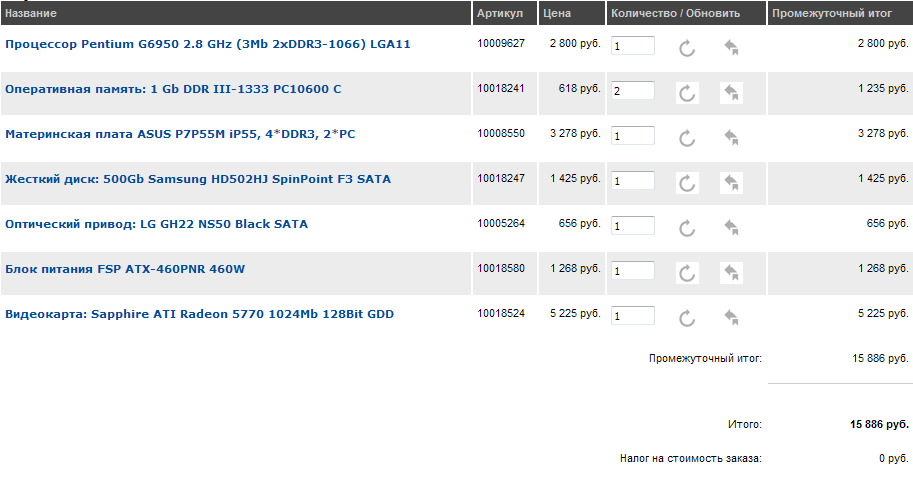The width and height of the screenshot is (913, 482).
Task: Update quantity for the DDR III-1333 memory row
Action: tap(687, 93)
